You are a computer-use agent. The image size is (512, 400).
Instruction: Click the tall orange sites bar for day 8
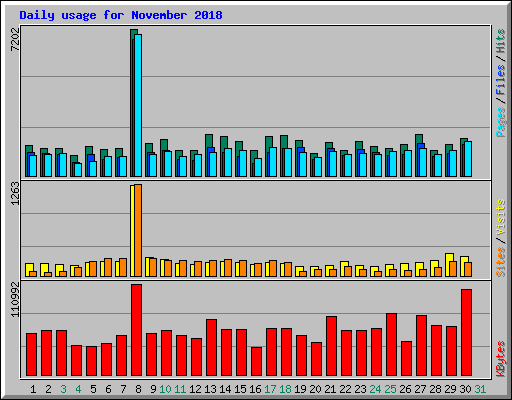138,230
